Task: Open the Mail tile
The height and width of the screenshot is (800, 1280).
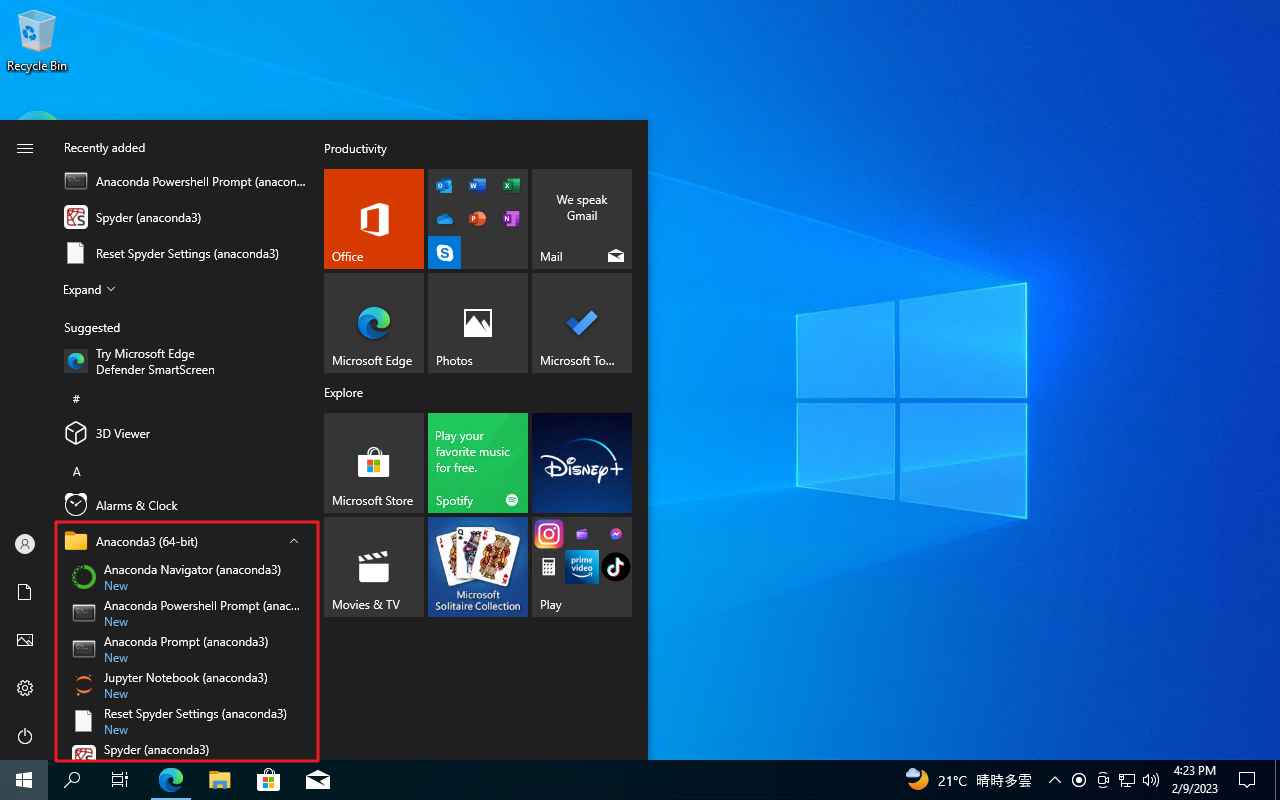Action: click(x=582, y=219)
